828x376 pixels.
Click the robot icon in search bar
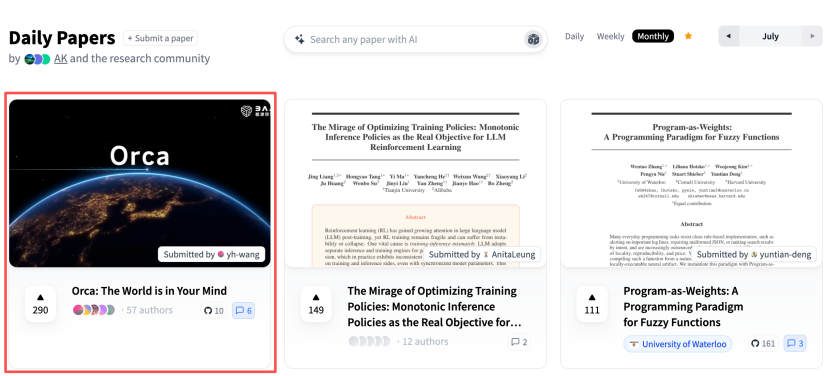pyautogui.click(x=533, y=39)
